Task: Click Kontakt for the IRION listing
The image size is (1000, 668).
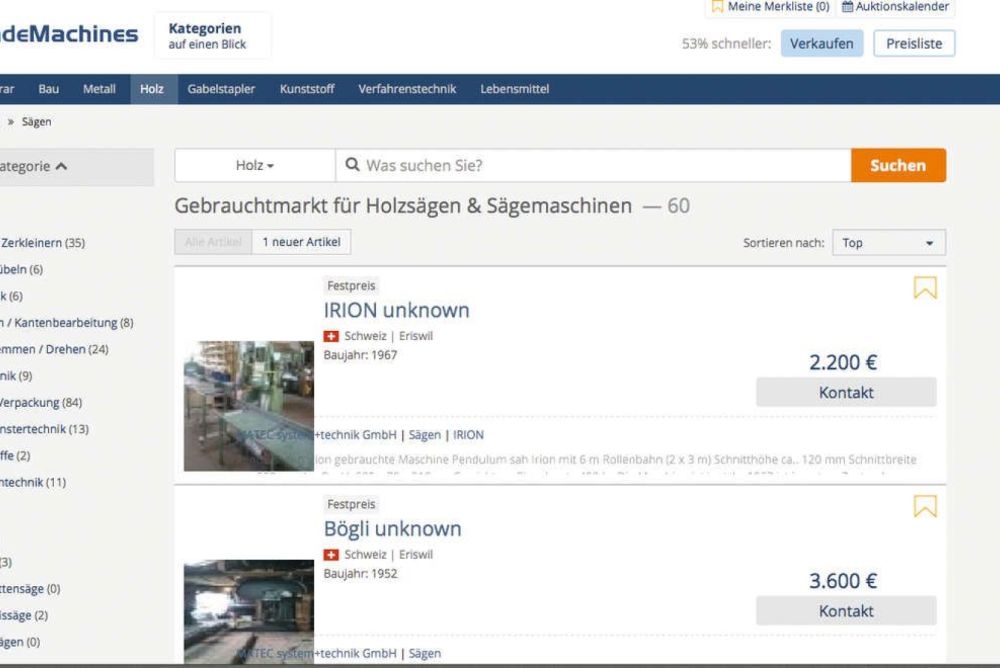Action: [845, 392]
